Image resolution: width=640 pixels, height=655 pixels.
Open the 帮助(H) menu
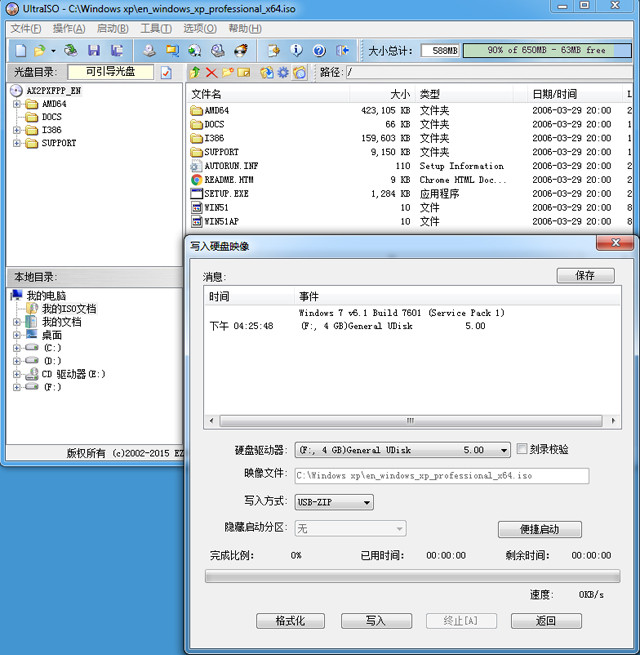tap(245, 28)
